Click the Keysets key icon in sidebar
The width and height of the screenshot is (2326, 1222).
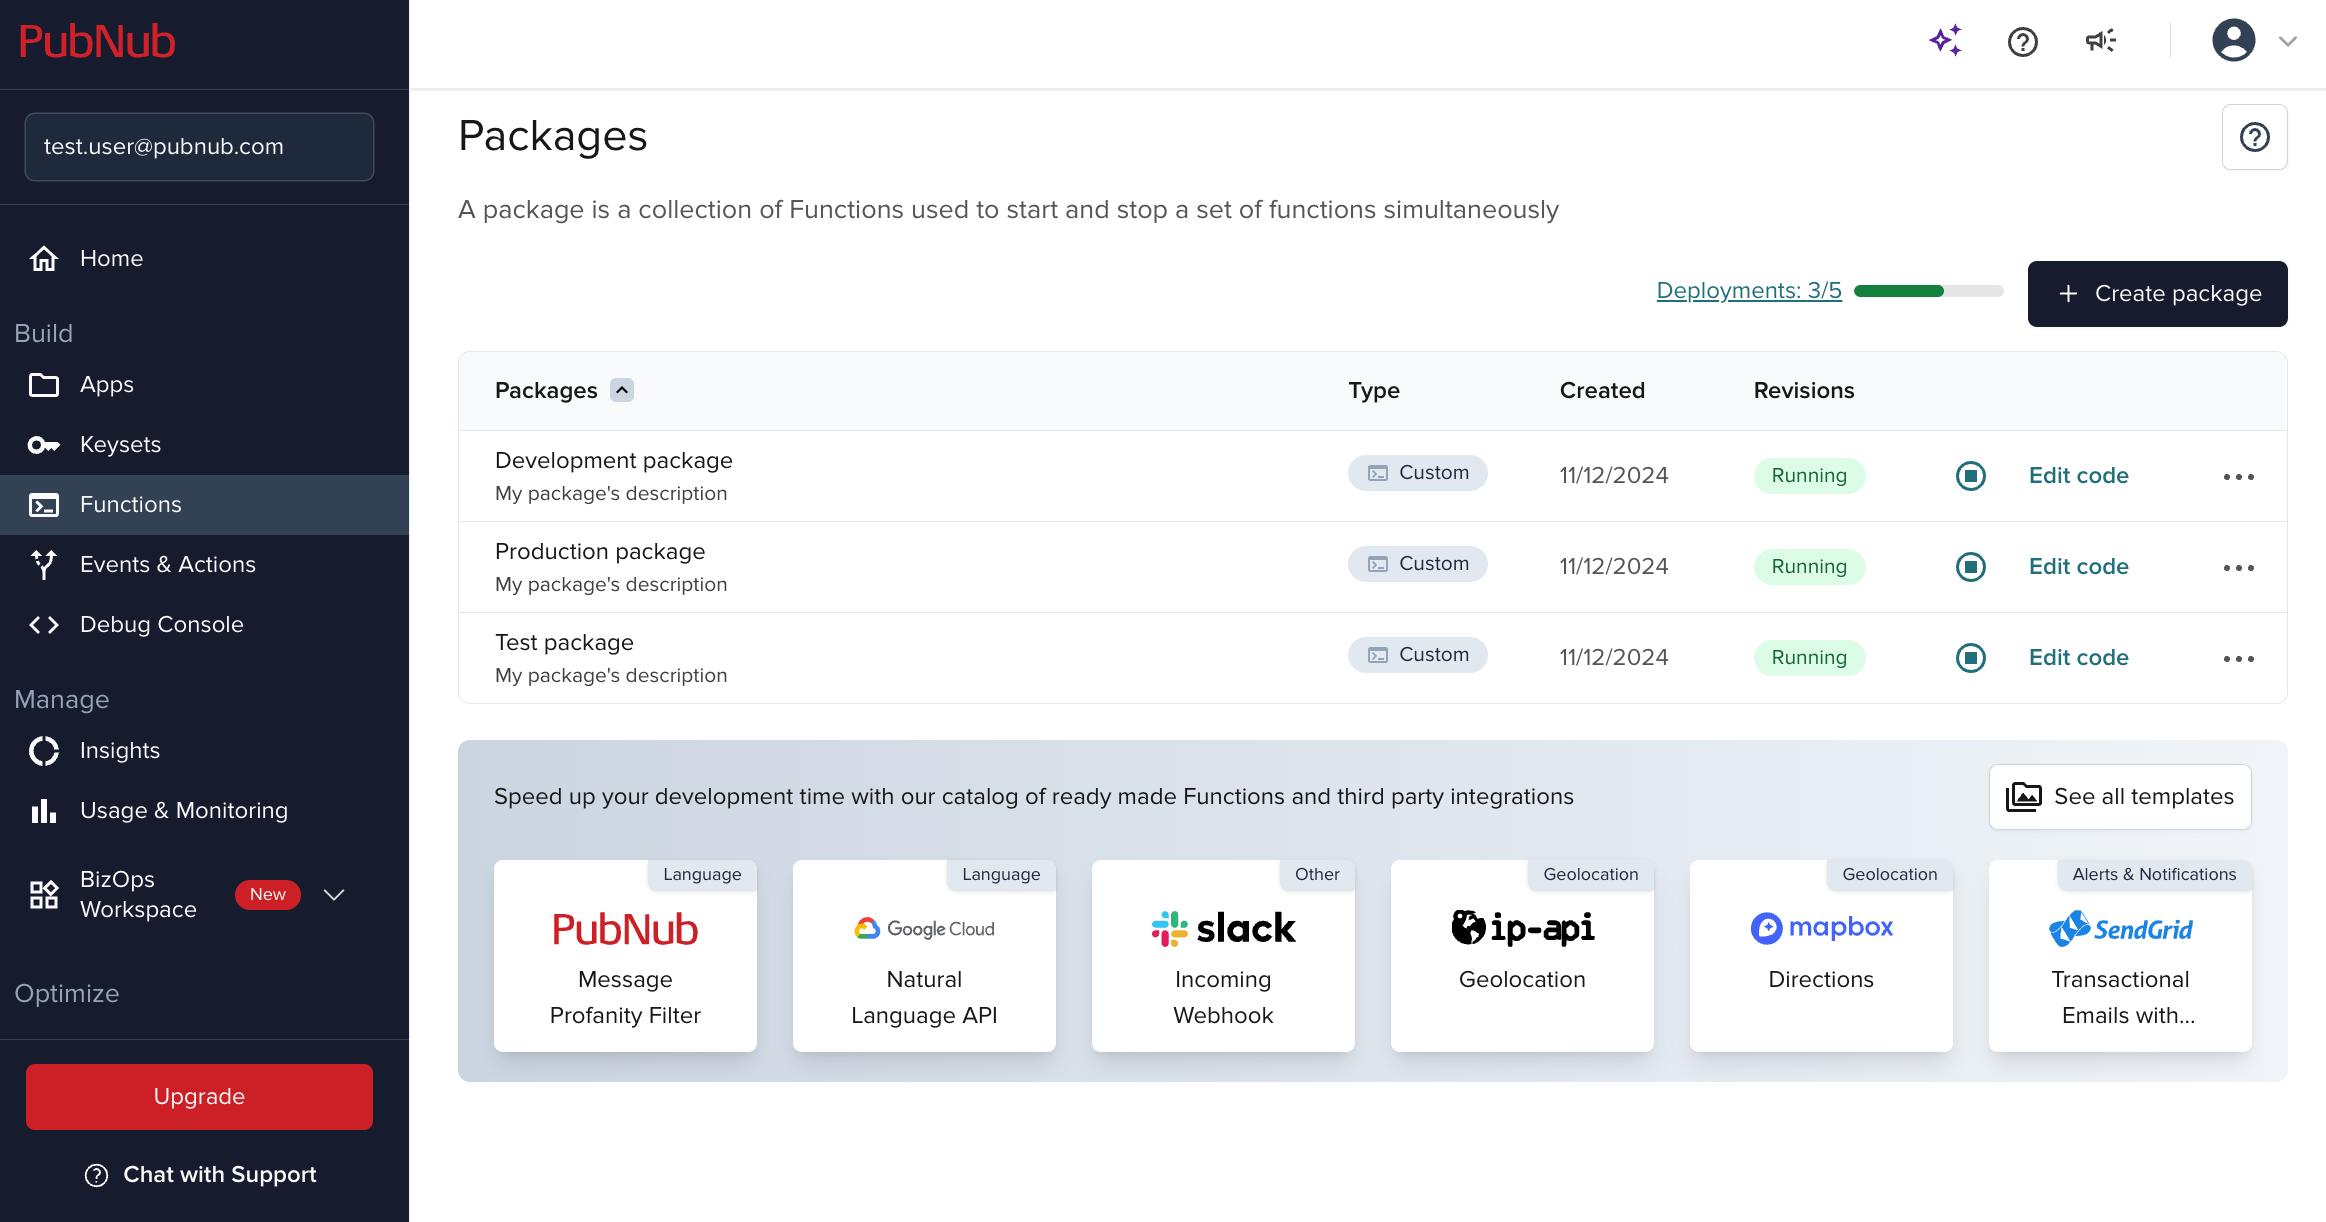point(44,445)
